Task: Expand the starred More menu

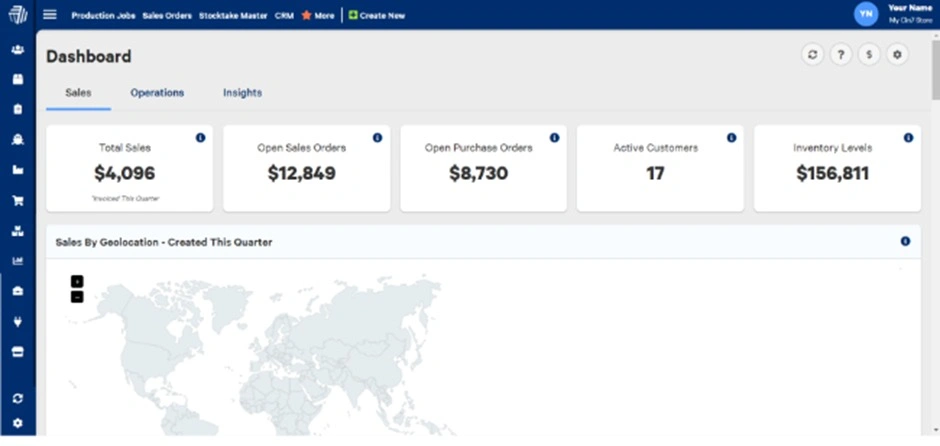Action: point(318,16)
